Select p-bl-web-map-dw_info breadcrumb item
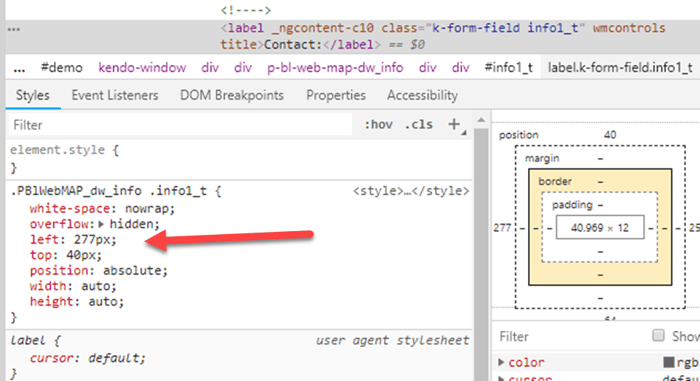Image resolution: width=700 pixels, height=381 pixels. click(335, 67)
